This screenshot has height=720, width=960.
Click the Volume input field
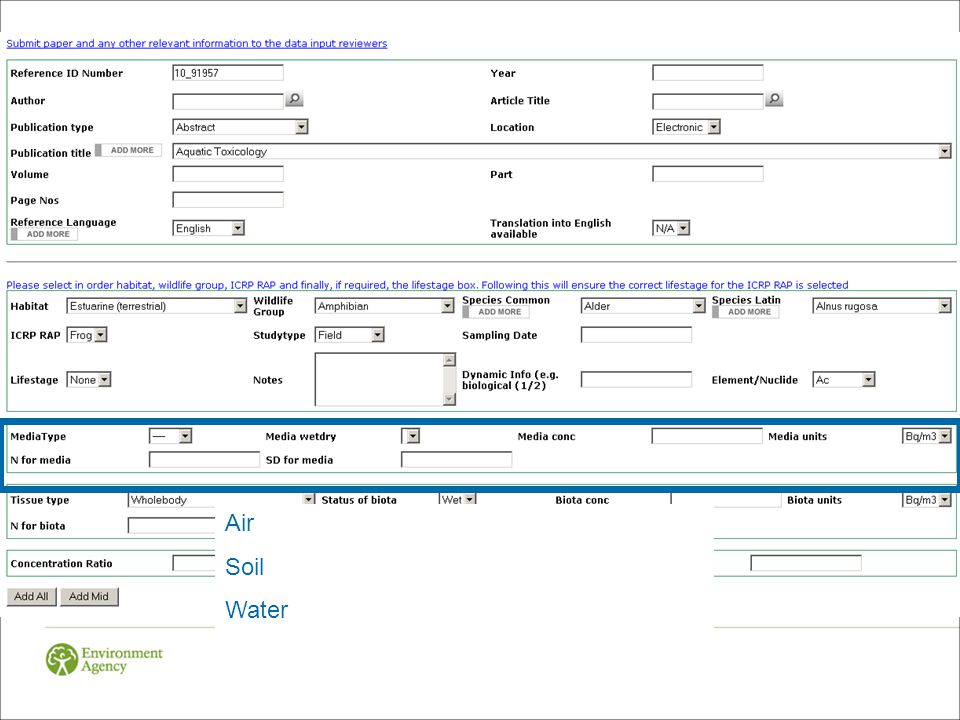[228, 174]
